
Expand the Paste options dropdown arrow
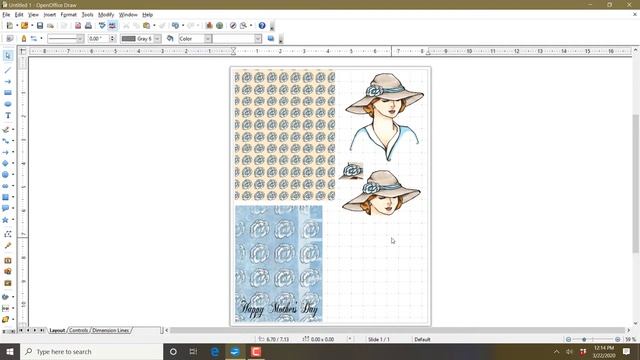(x=154, y=26)
